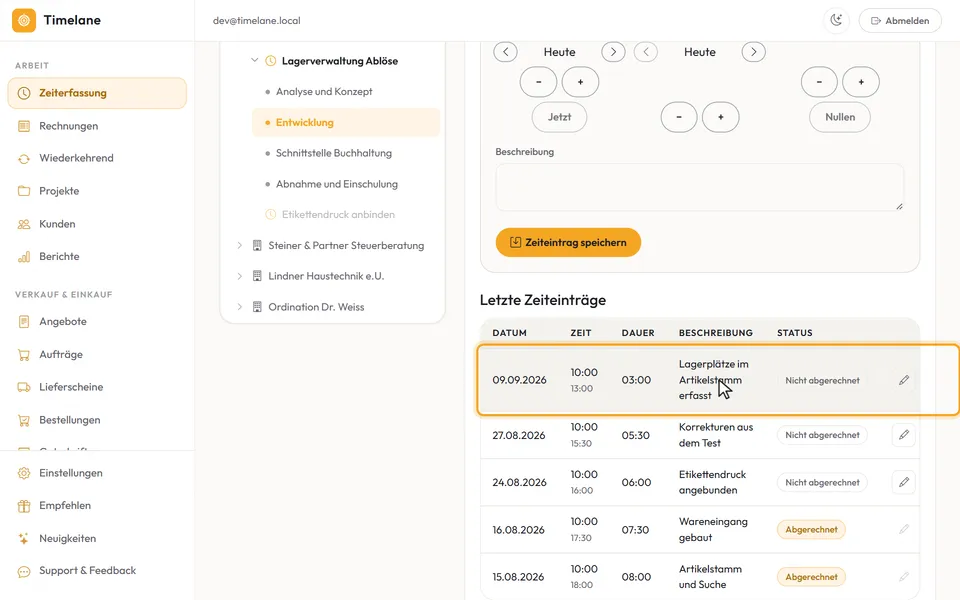The image size is (960, 600).
Task: Open Berichte in the sidebar
Action: tap(97, 257)
